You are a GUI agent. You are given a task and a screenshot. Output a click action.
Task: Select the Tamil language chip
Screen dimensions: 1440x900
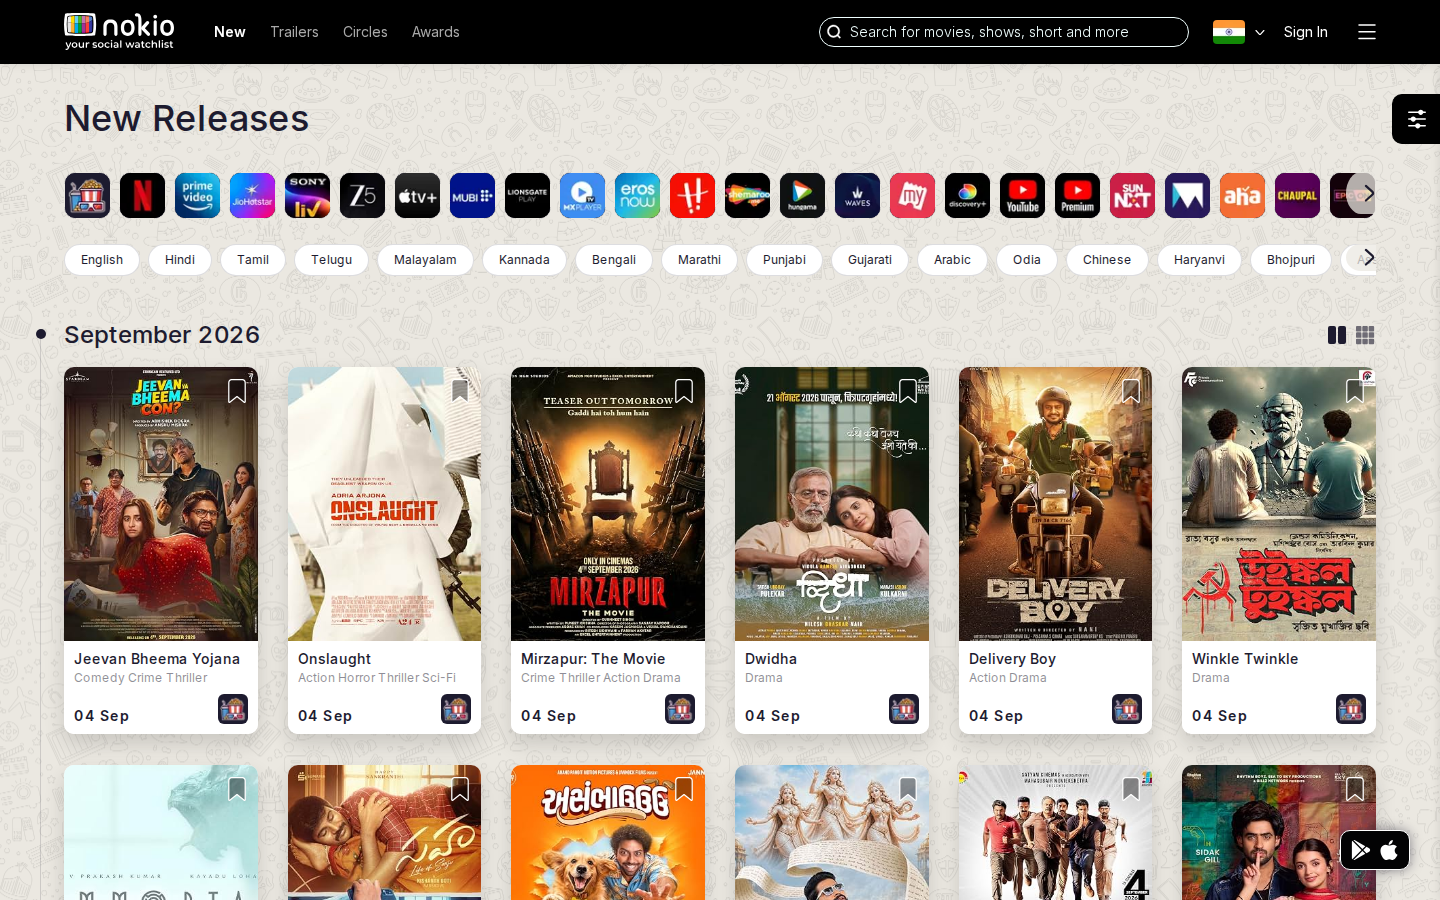[253, 260]
